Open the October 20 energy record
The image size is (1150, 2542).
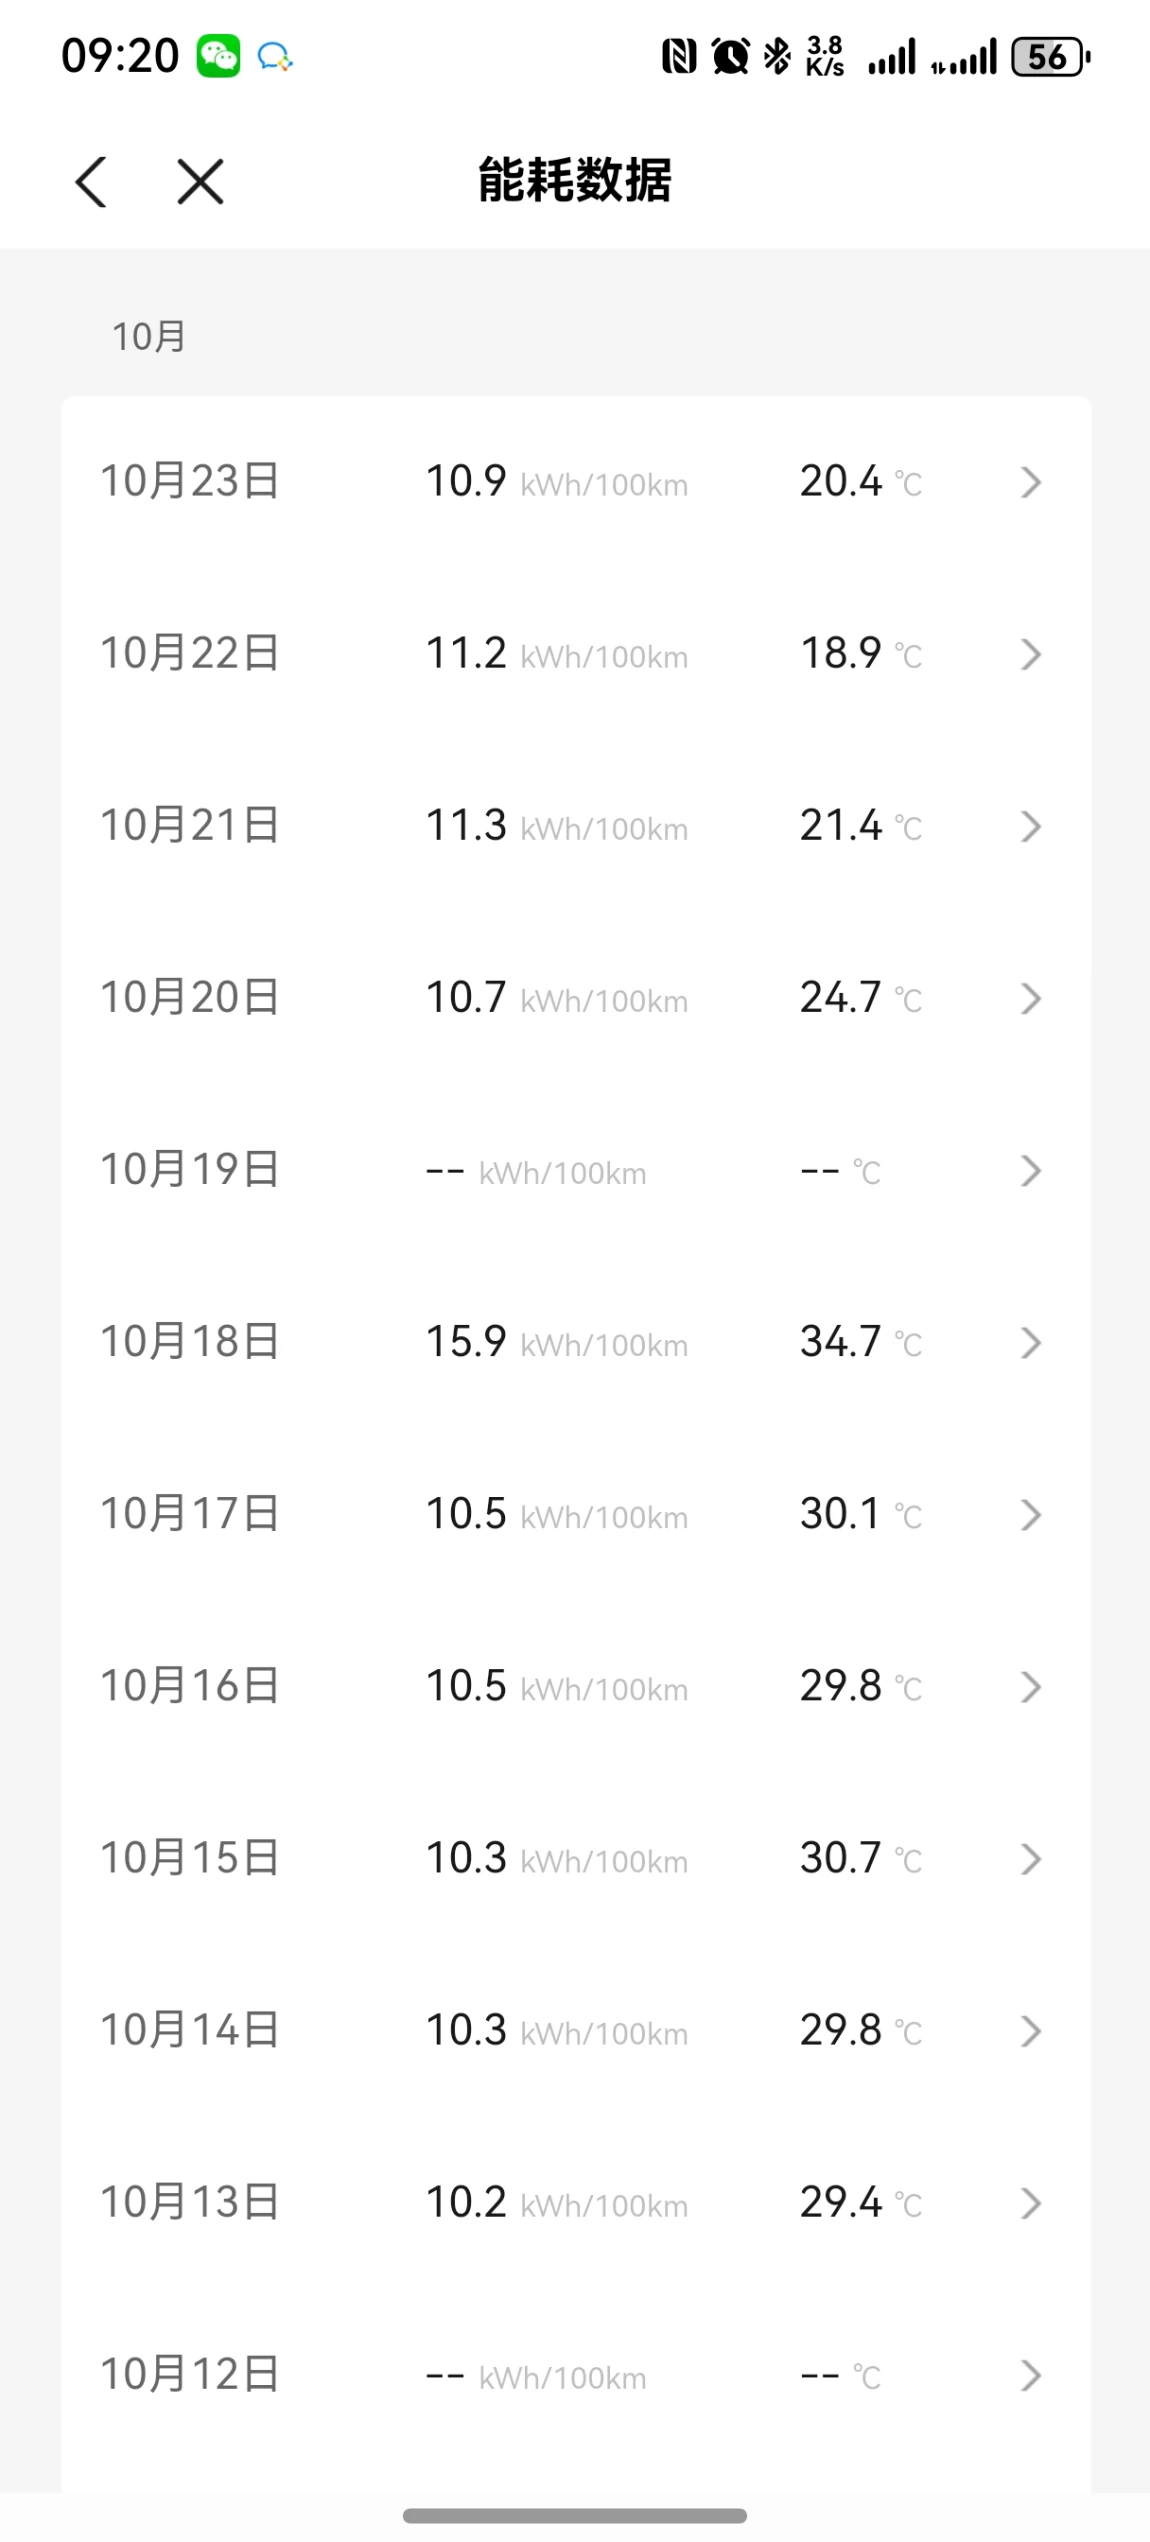(x=575, y=998)
